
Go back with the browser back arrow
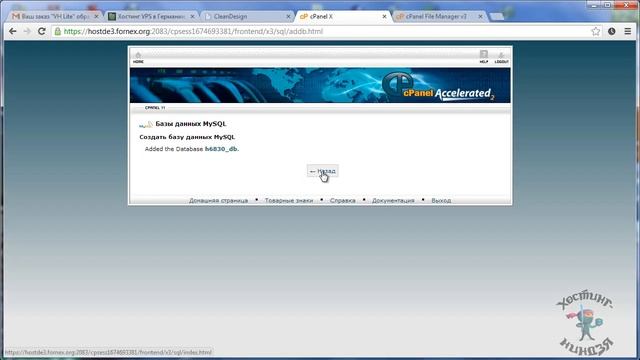tap(13, 31)
